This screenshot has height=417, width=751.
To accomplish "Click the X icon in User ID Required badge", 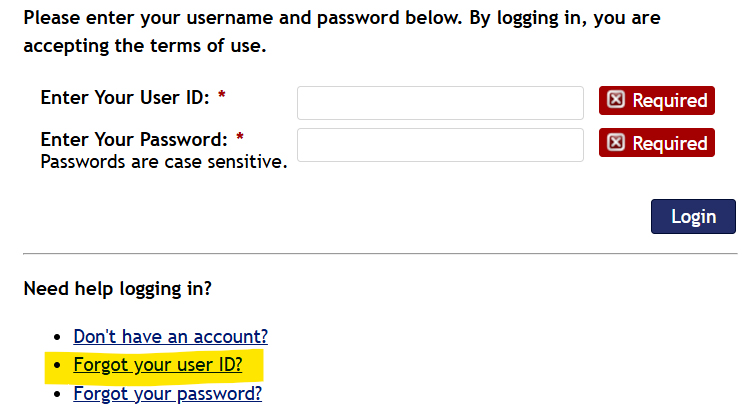I will click(x=616, y=100).
